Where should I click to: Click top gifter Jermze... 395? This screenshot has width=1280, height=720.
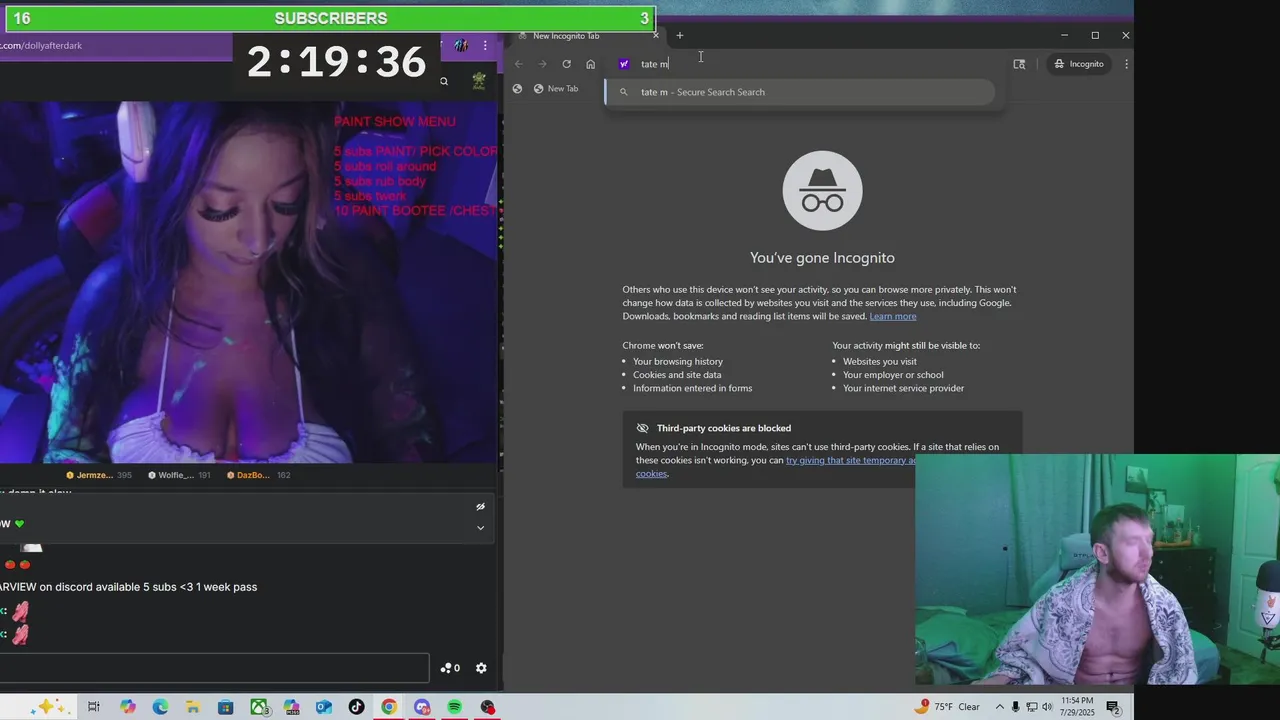click(x=99, y=475)
